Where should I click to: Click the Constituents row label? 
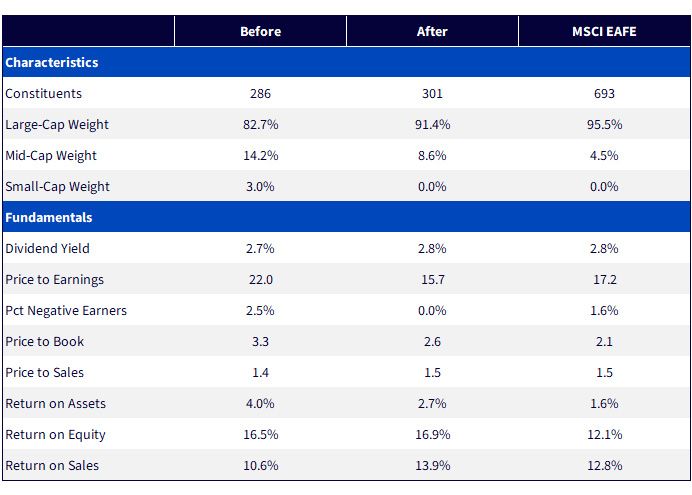click(43, 94)
